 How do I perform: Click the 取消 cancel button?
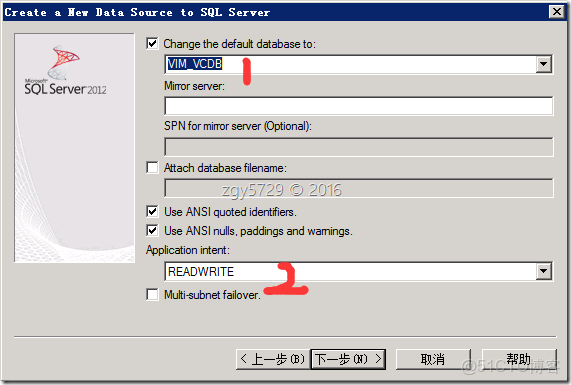tap(433, 360)
